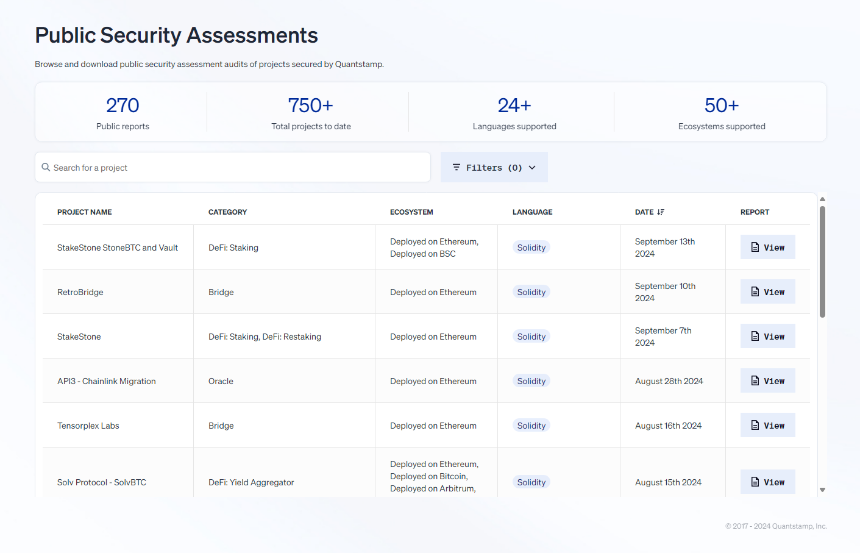Select 'API3 - Chainlink Migration' project name

click(106, 381)
